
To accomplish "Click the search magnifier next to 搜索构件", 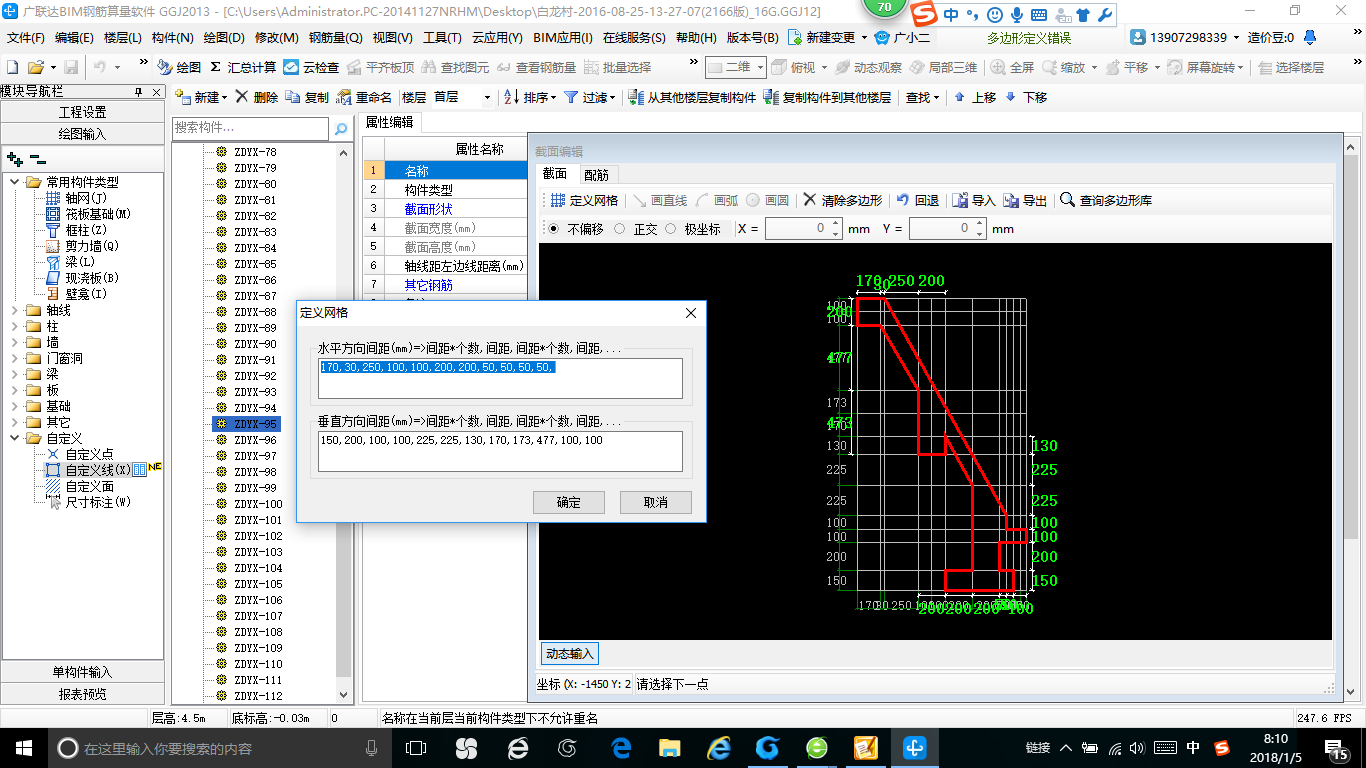I will click(x=341, y=128).
